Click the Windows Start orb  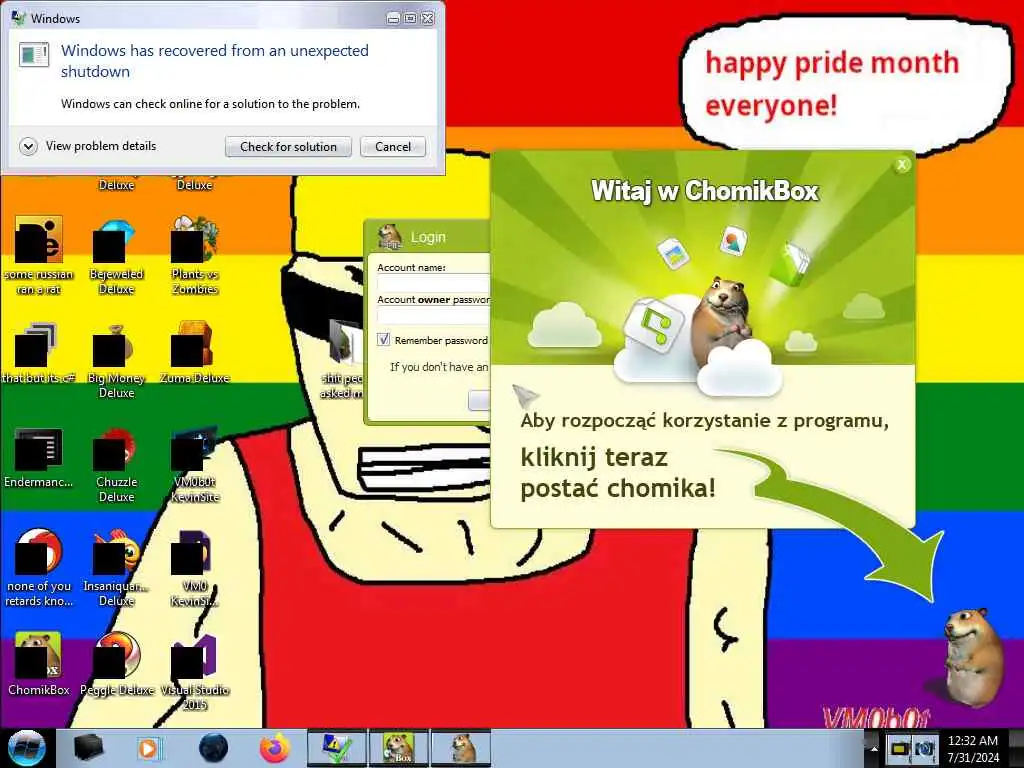click(x=26, y=748)
